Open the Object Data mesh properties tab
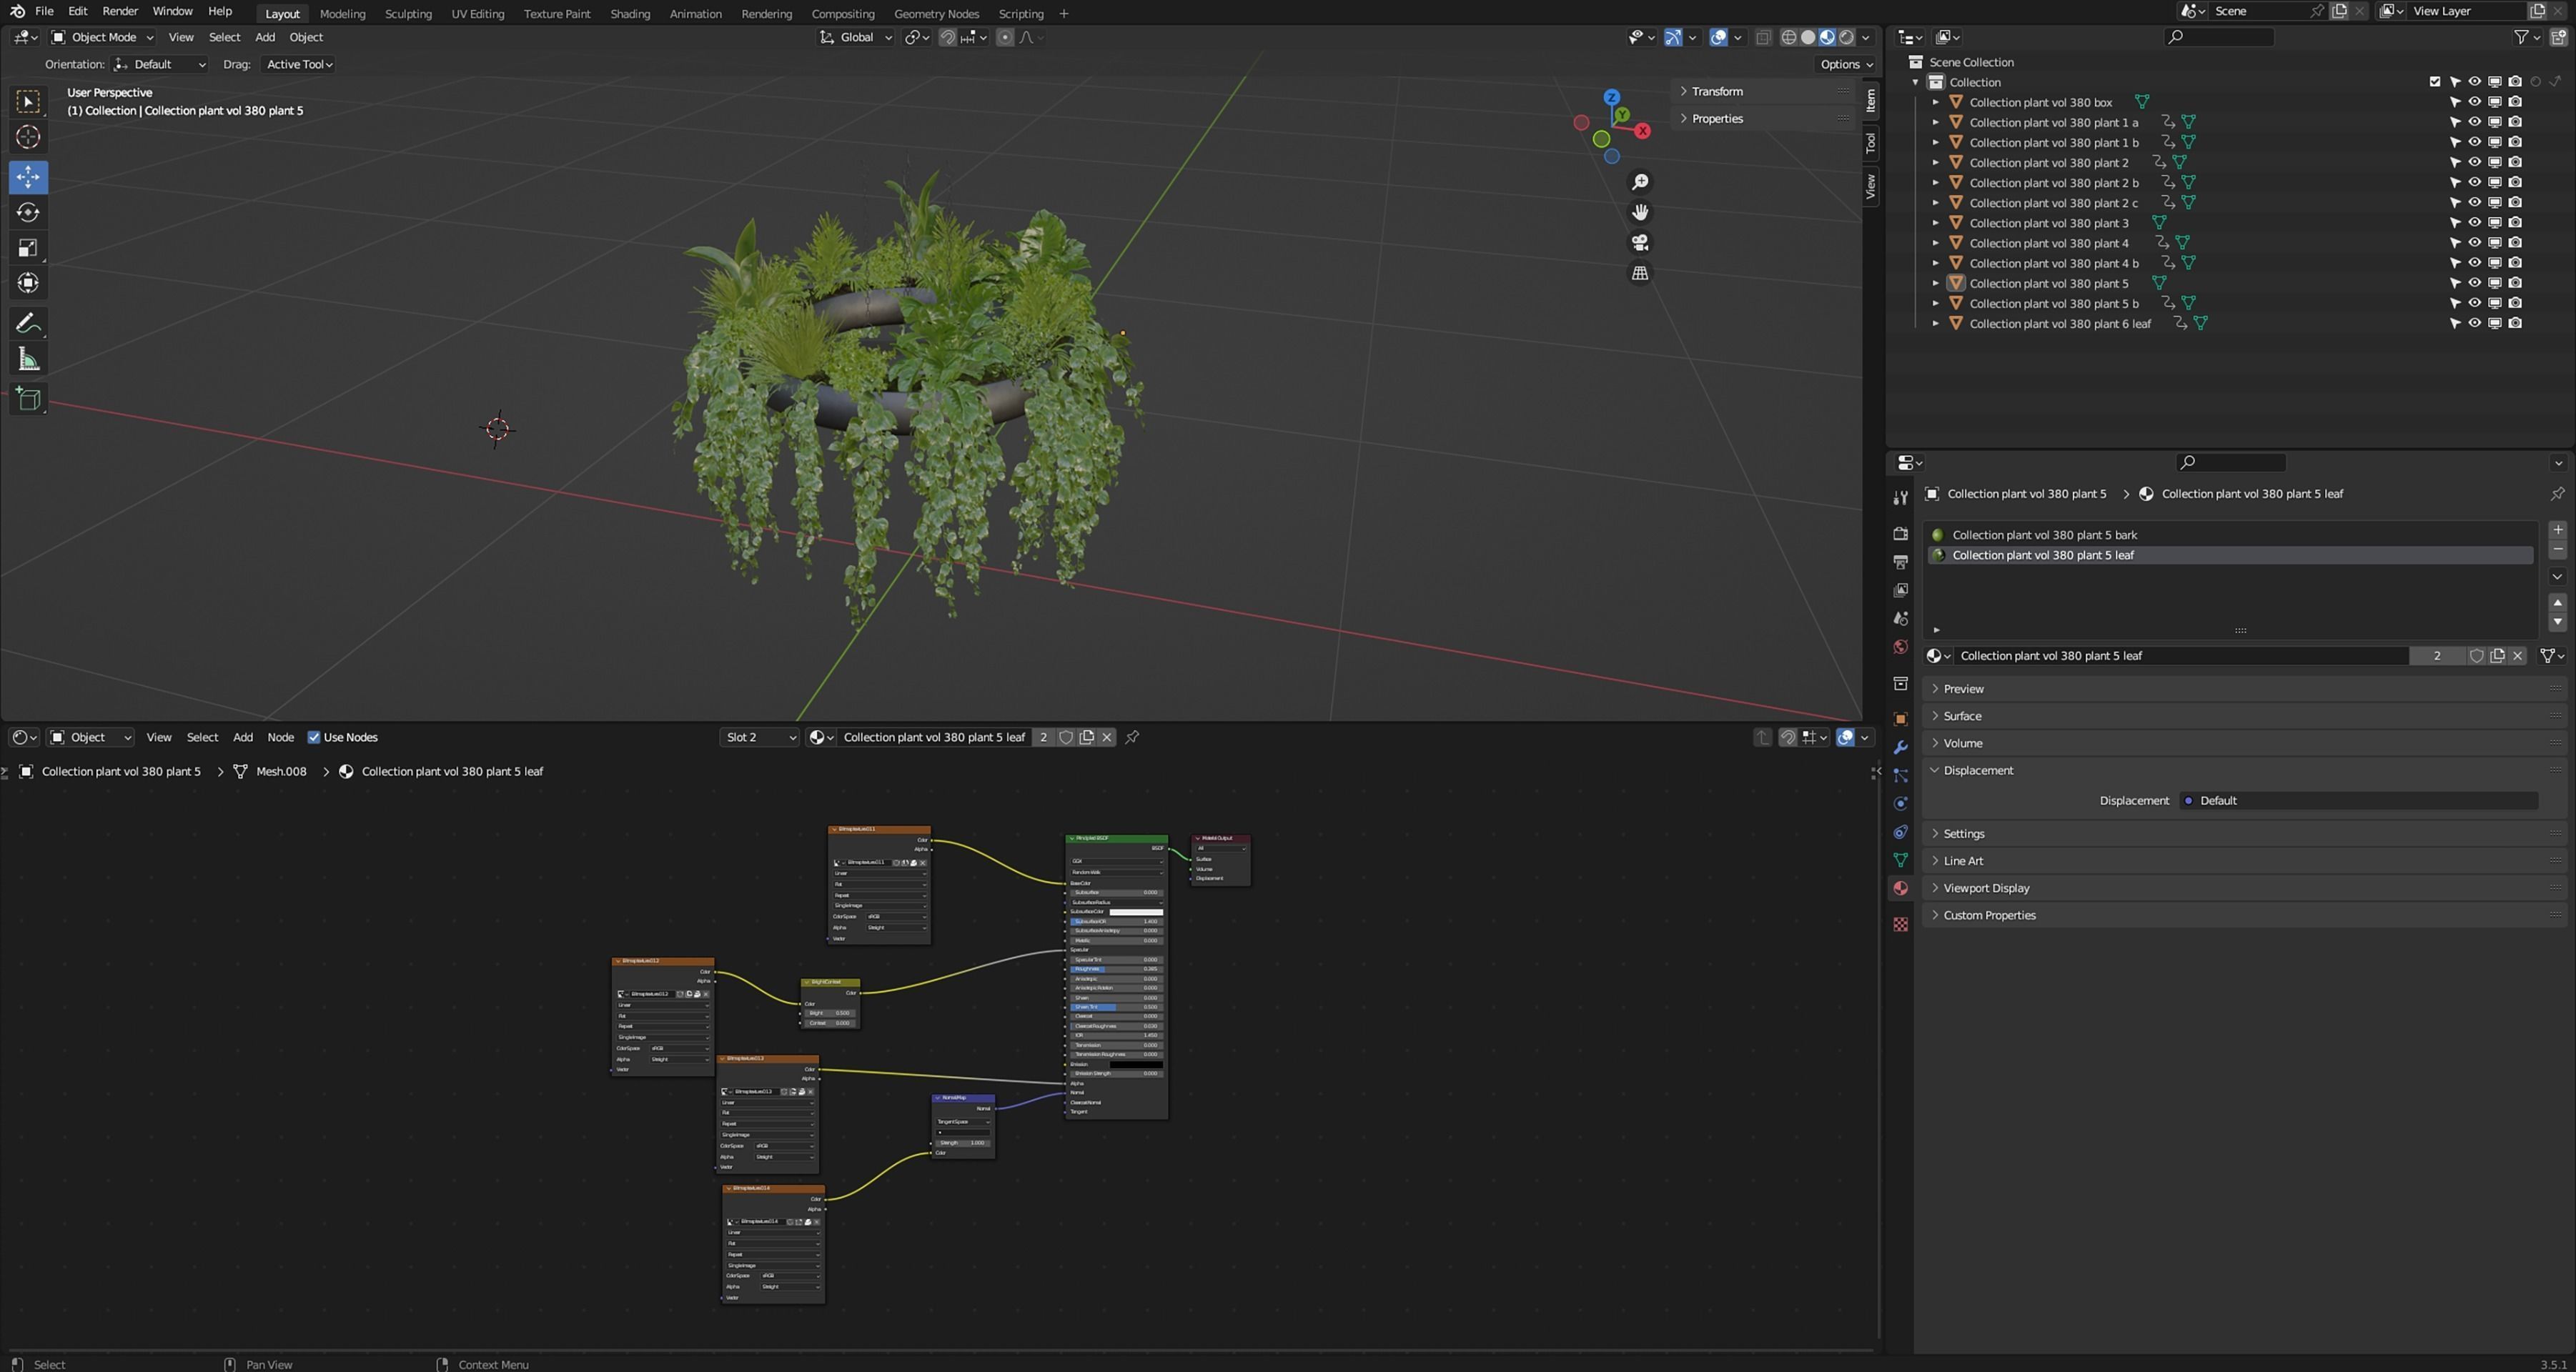2576x1372 pixels. [1900, 860]
